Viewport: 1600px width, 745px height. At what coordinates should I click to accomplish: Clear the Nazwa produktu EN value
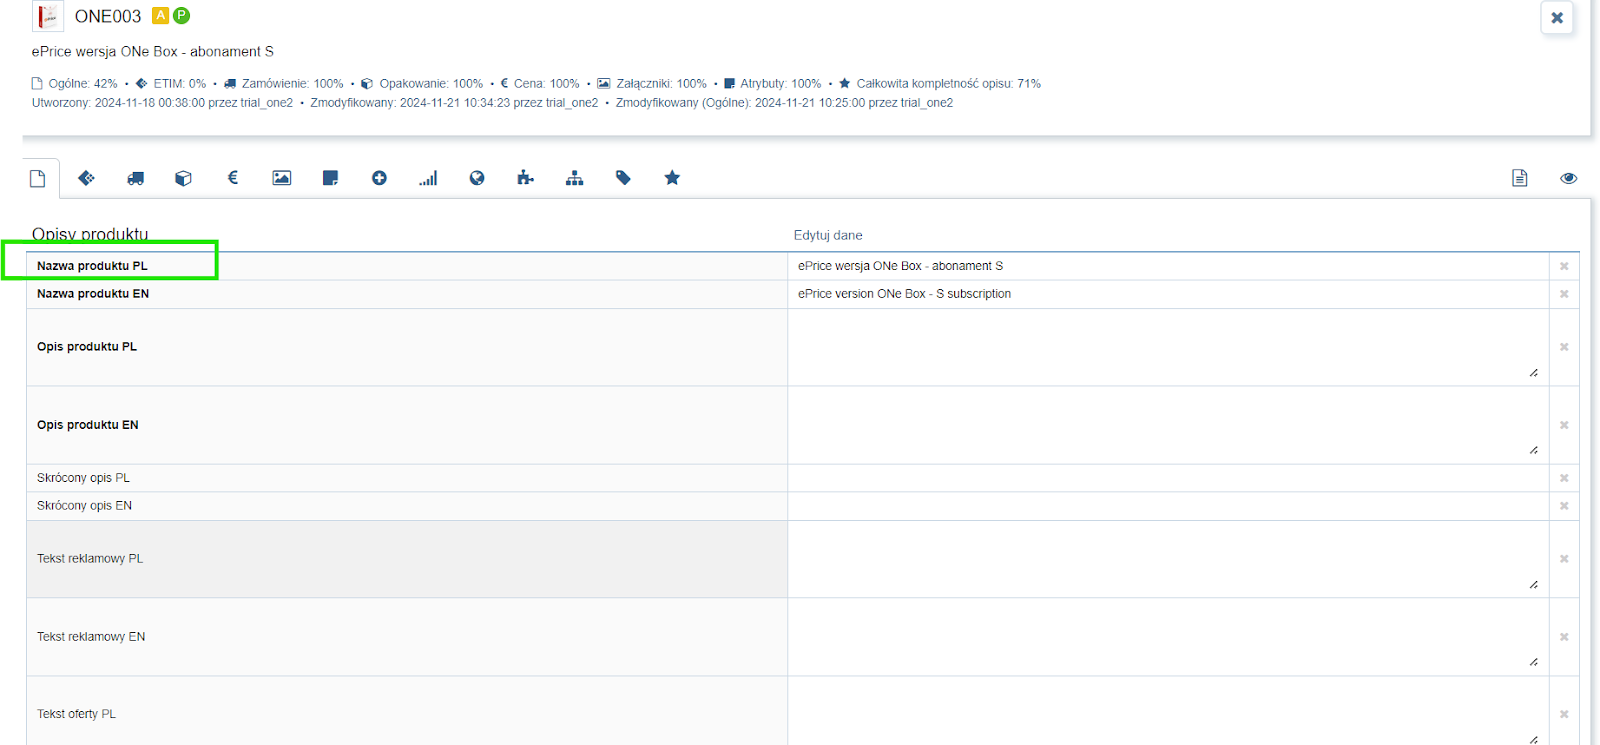(x=1564, y=294)
